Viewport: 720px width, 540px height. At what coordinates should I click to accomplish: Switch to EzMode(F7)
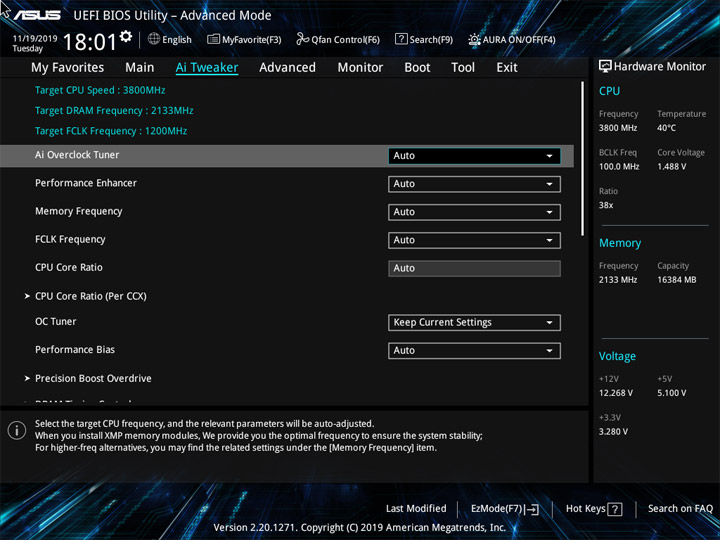coord(505,509)
